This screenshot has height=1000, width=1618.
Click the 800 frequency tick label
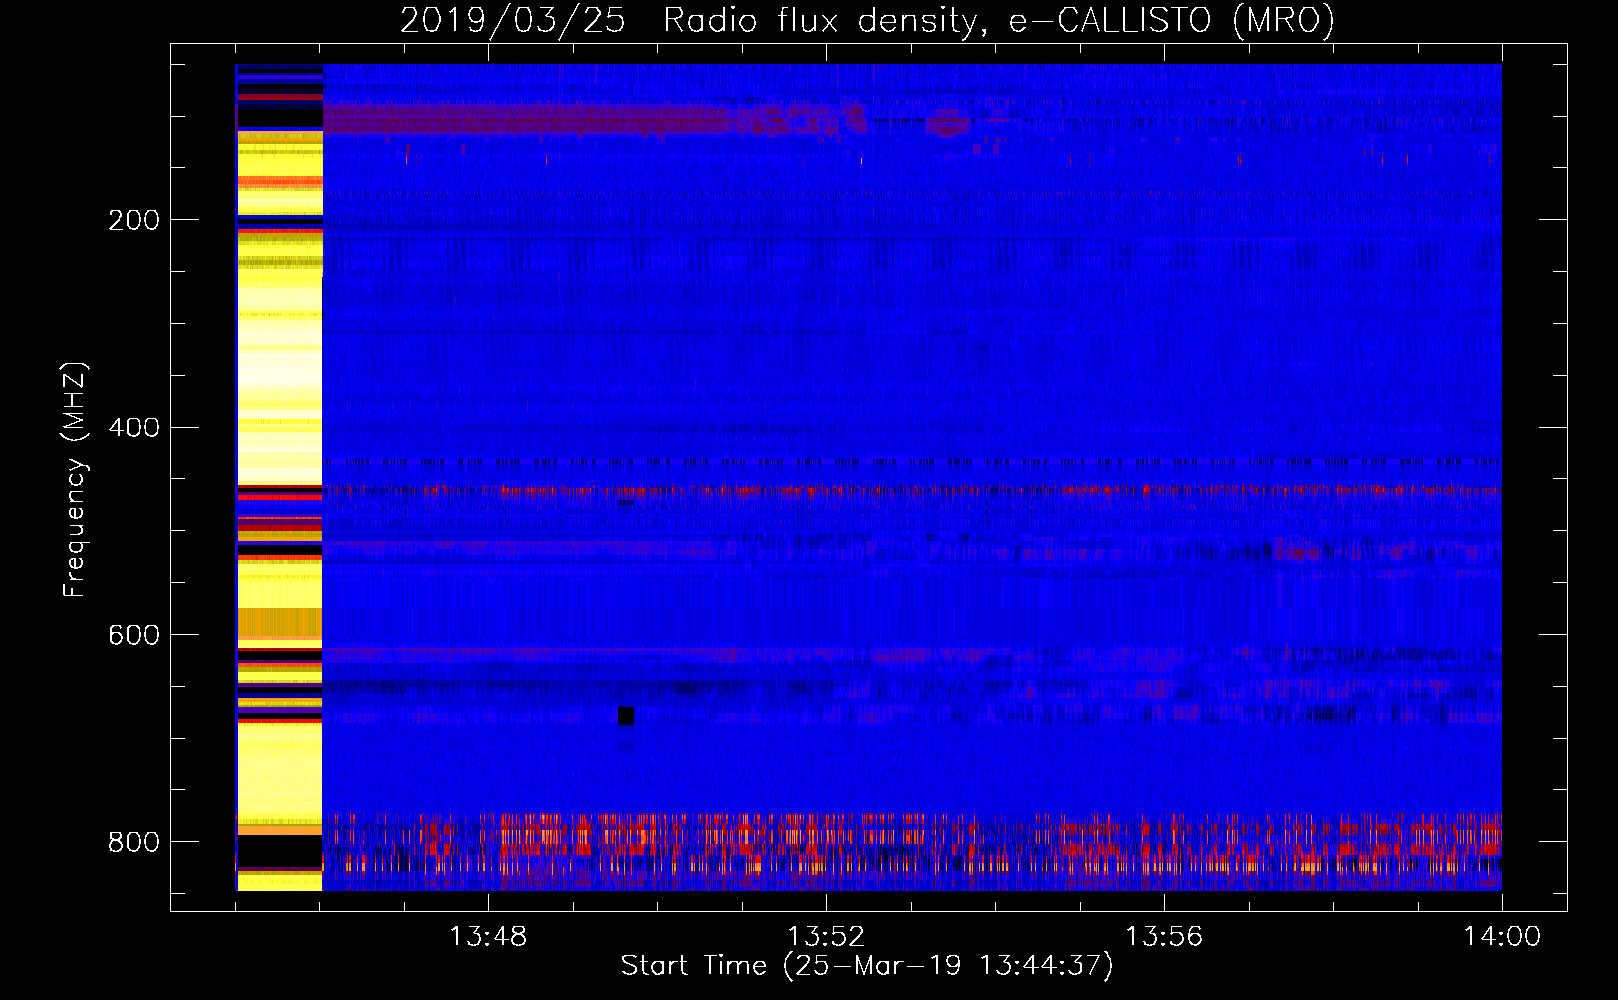click(134, 842)
